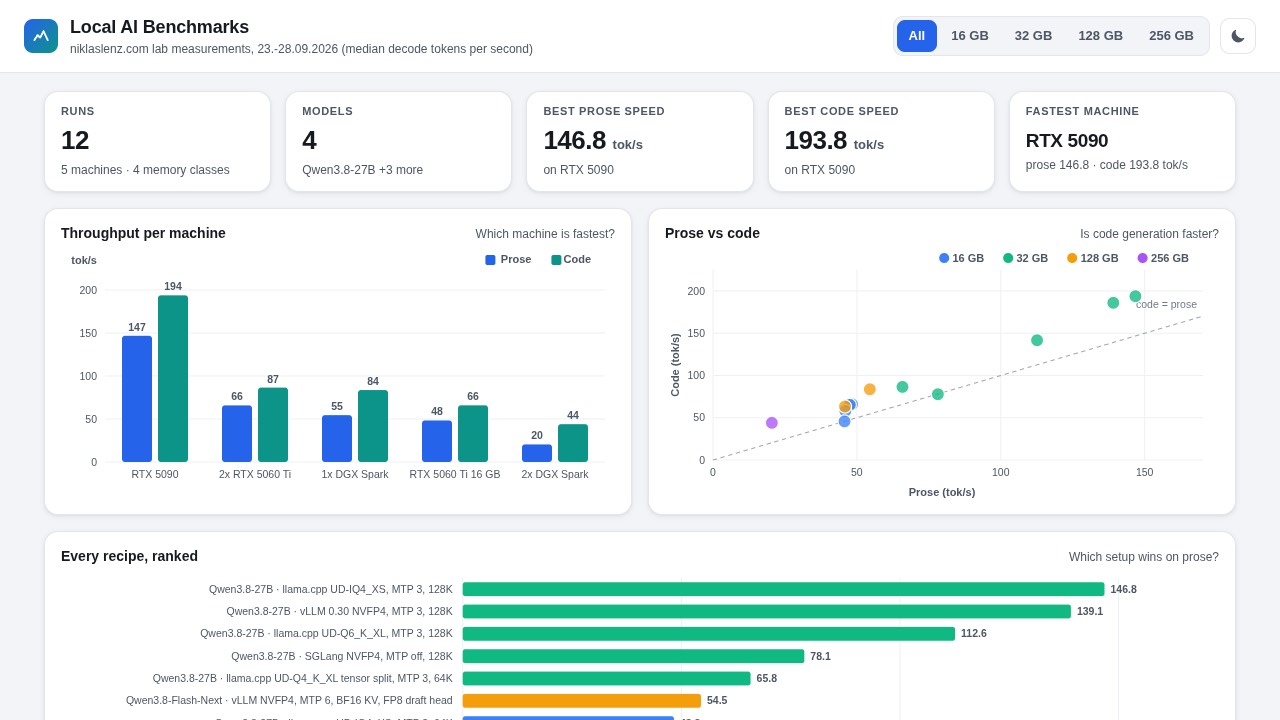Click the lone orange point near prose 55
The height and width of the screenshot is (720, 1280).
[x=870, y=389]
